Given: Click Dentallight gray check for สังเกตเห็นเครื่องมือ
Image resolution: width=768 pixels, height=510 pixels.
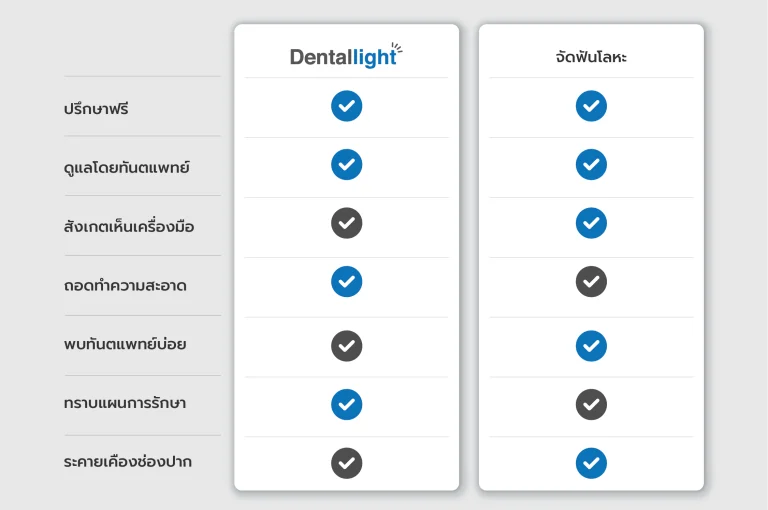Looking at the screenshot, I should coord(346,223).
